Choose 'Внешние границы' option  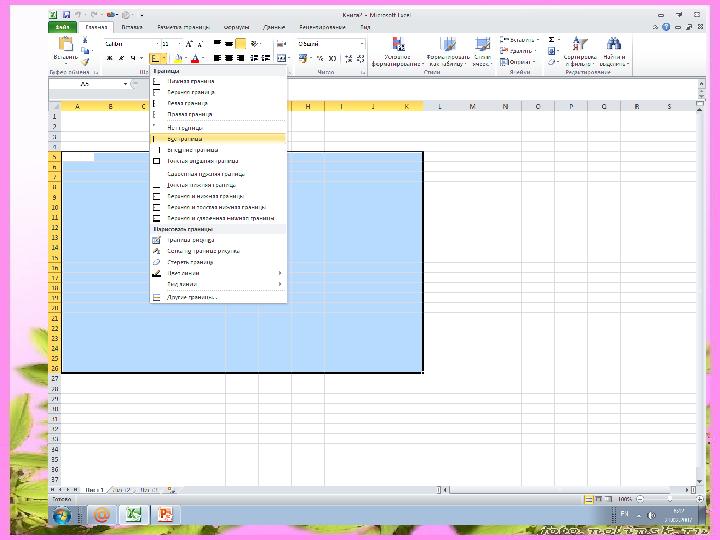(218, 150)
